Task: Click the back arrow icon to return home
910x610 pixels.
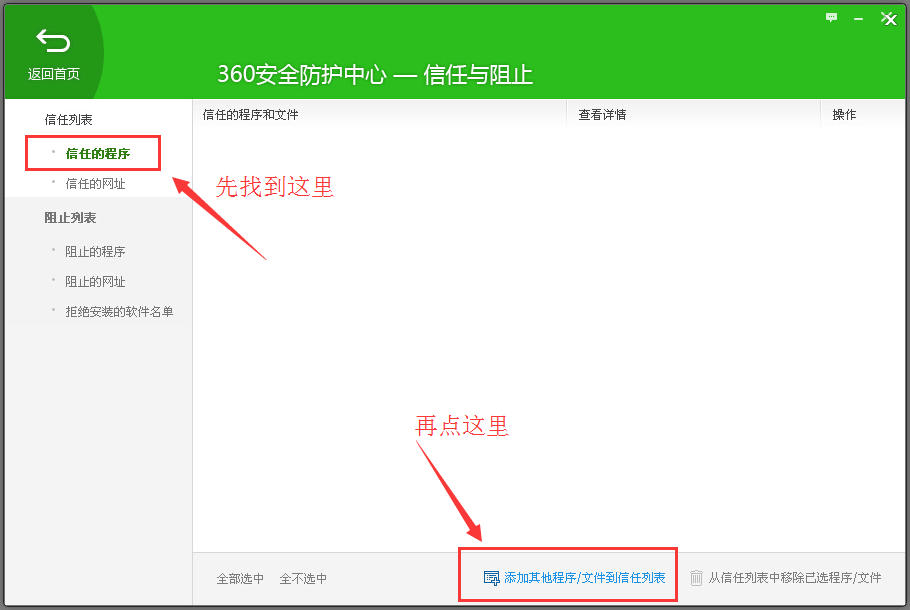Action: coord(53,41)
